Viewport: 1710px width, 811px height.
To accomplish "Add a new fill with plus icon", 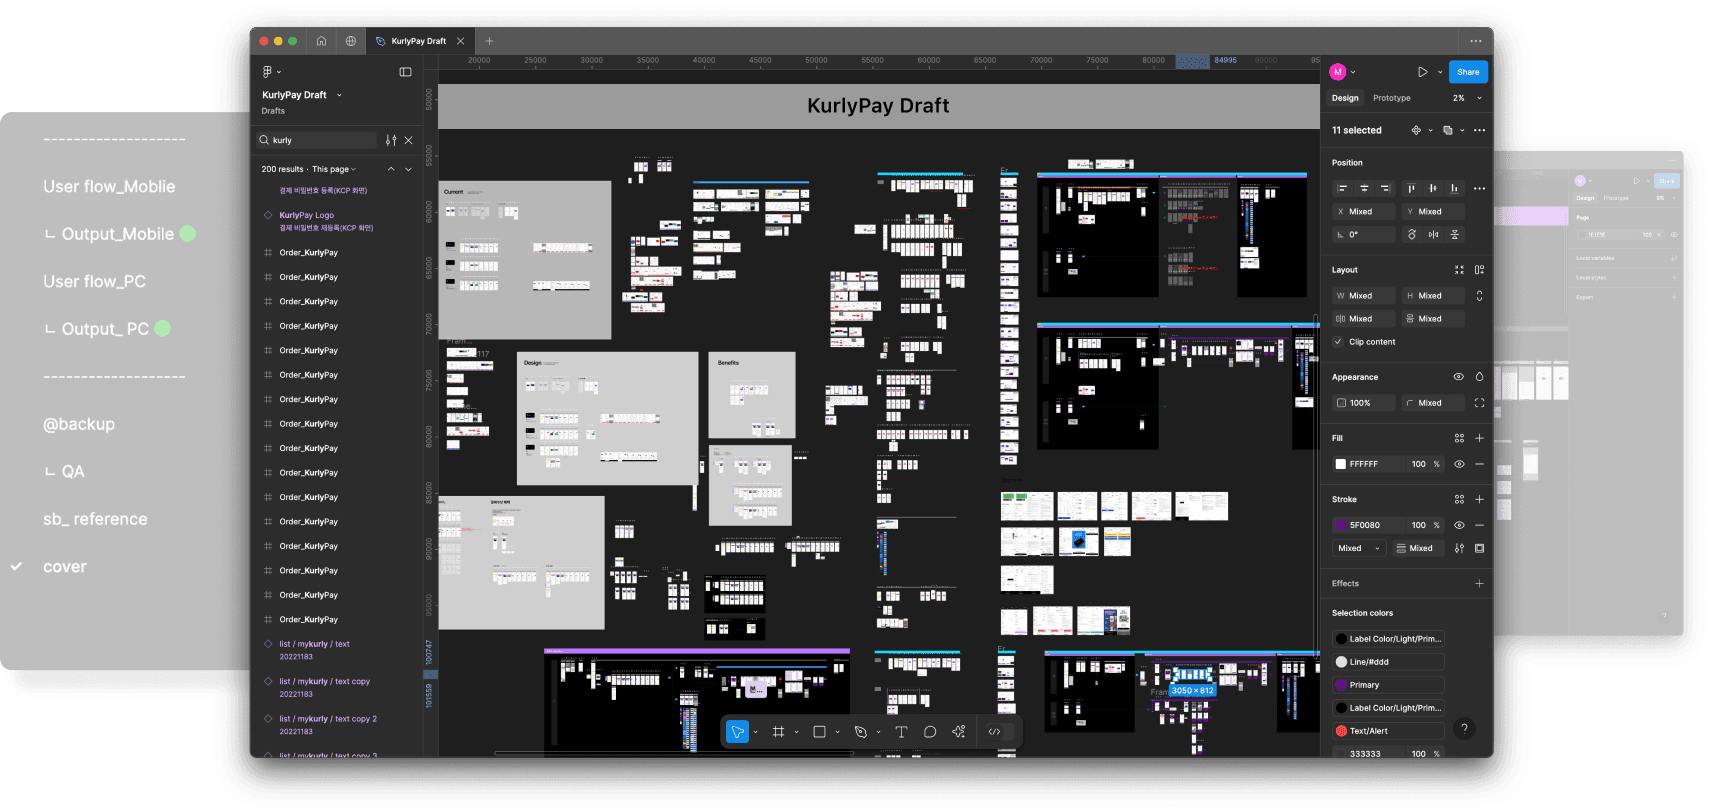I will (1479, 438).
